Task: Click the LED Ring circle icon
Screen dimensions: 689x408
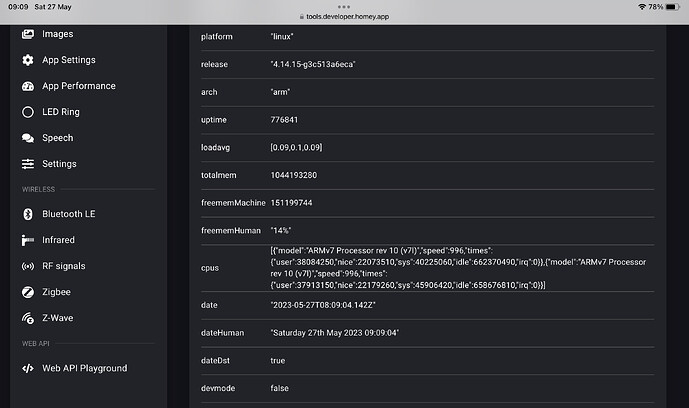Action: 28,112
